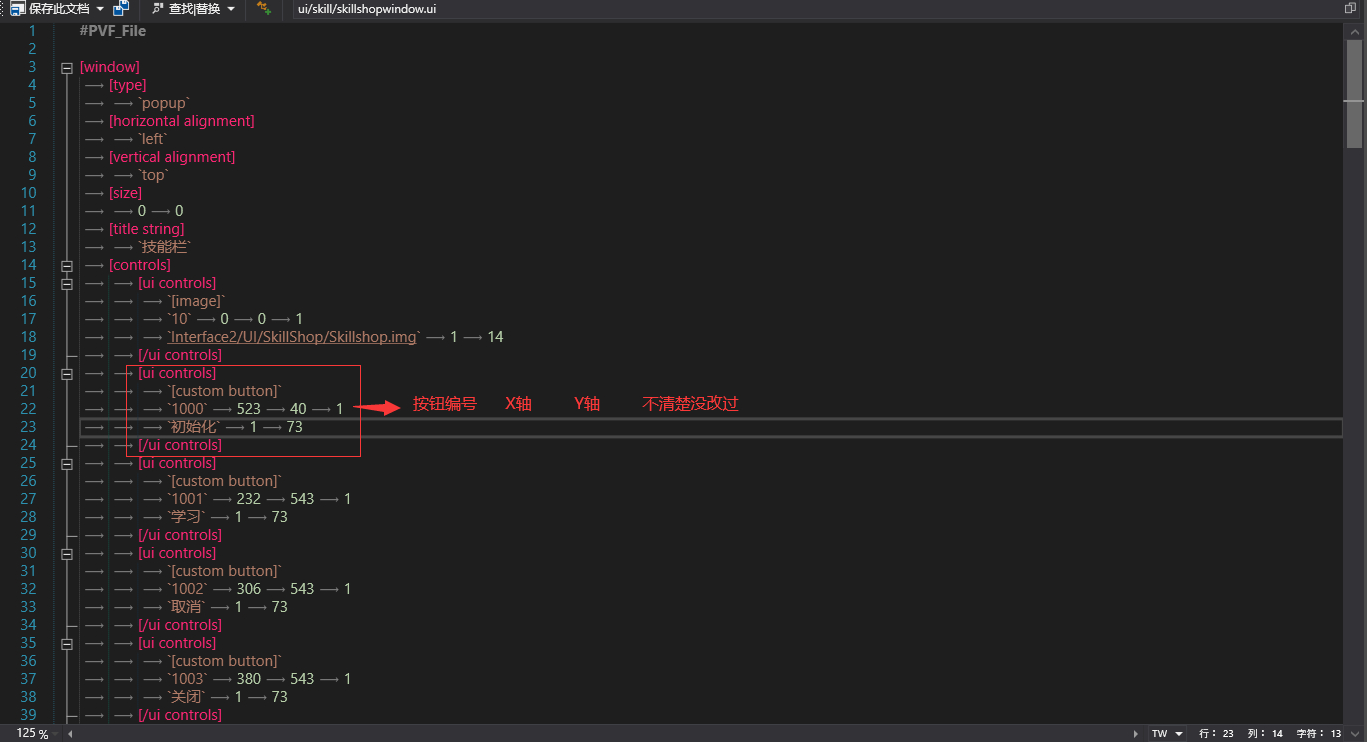Click value 232 on line 27
Viewport: 1367px width, 742px height.
click(x=249, y=499)
